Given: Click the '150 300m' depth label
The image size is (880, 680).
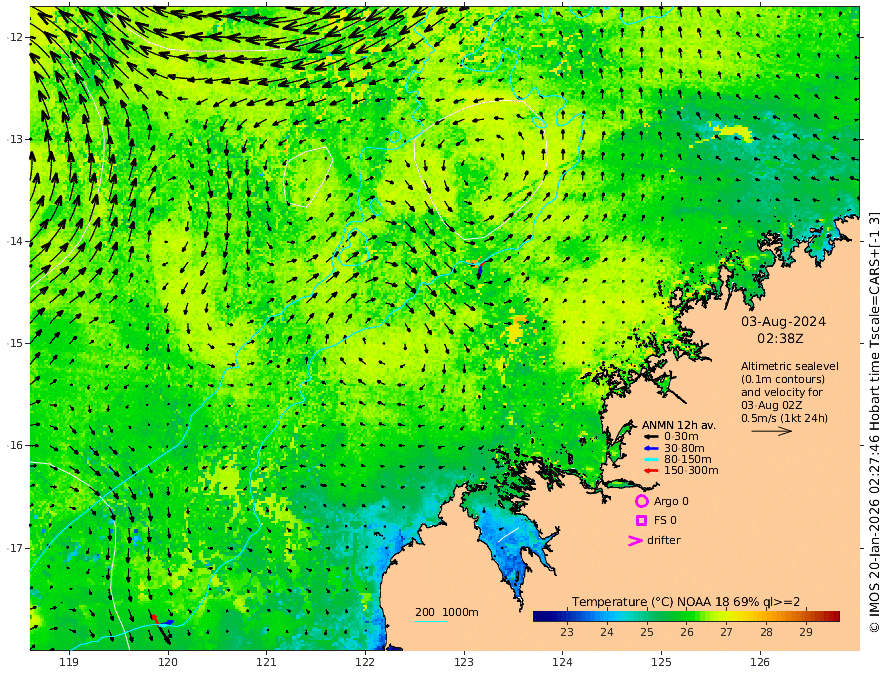Looking at the screenshot, I should (691, 471).
